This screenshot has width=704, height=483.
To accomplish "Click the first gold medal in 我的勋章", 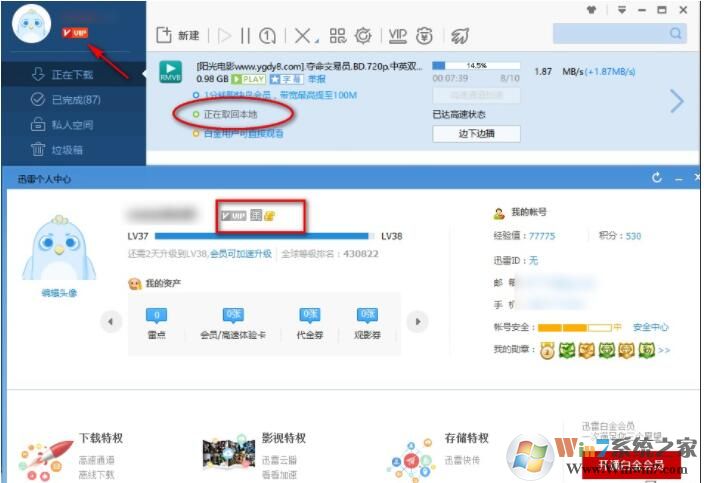I will click(546, 350).
